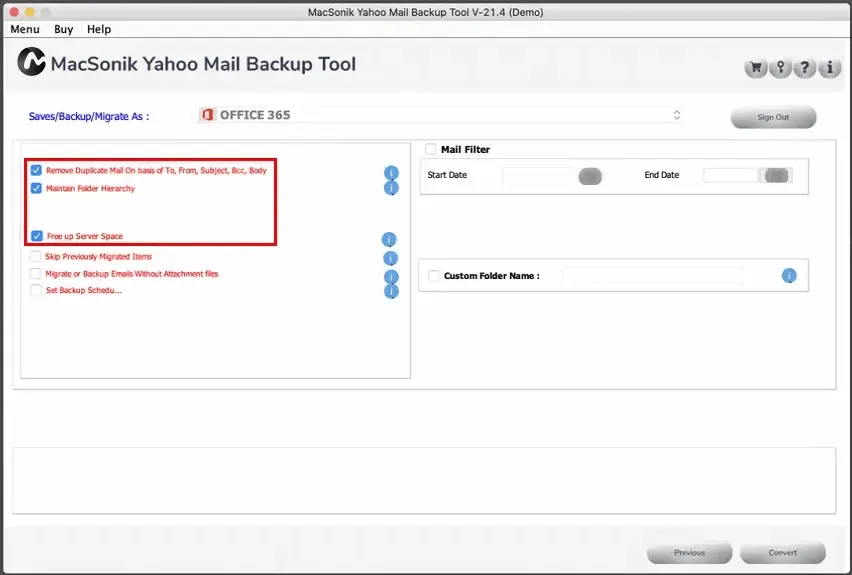Open the Help menu
The height and width of the screenshot is (575, 852).
coord(99,29)
